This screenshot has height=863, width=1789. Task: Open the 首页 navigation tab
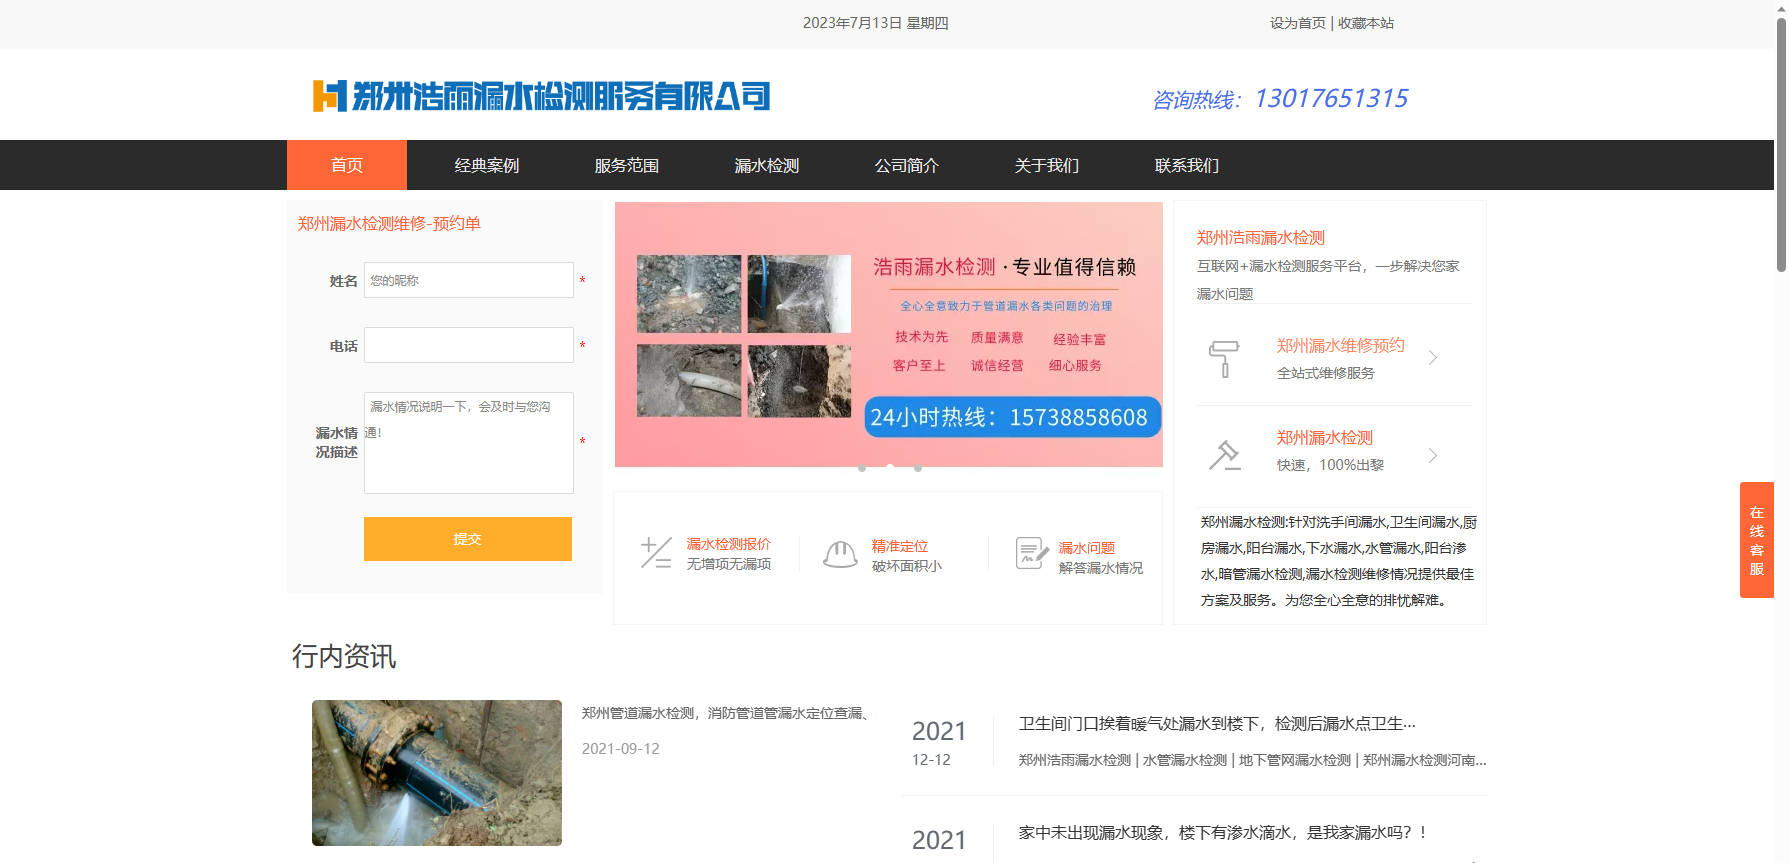click(x=347, y=165)
